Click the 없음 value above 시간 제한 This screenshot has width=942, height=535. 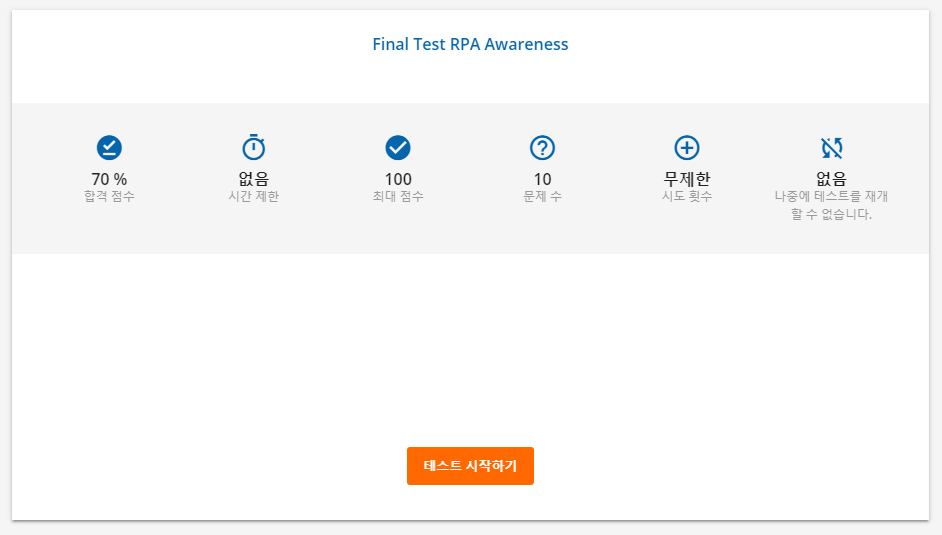254,179
